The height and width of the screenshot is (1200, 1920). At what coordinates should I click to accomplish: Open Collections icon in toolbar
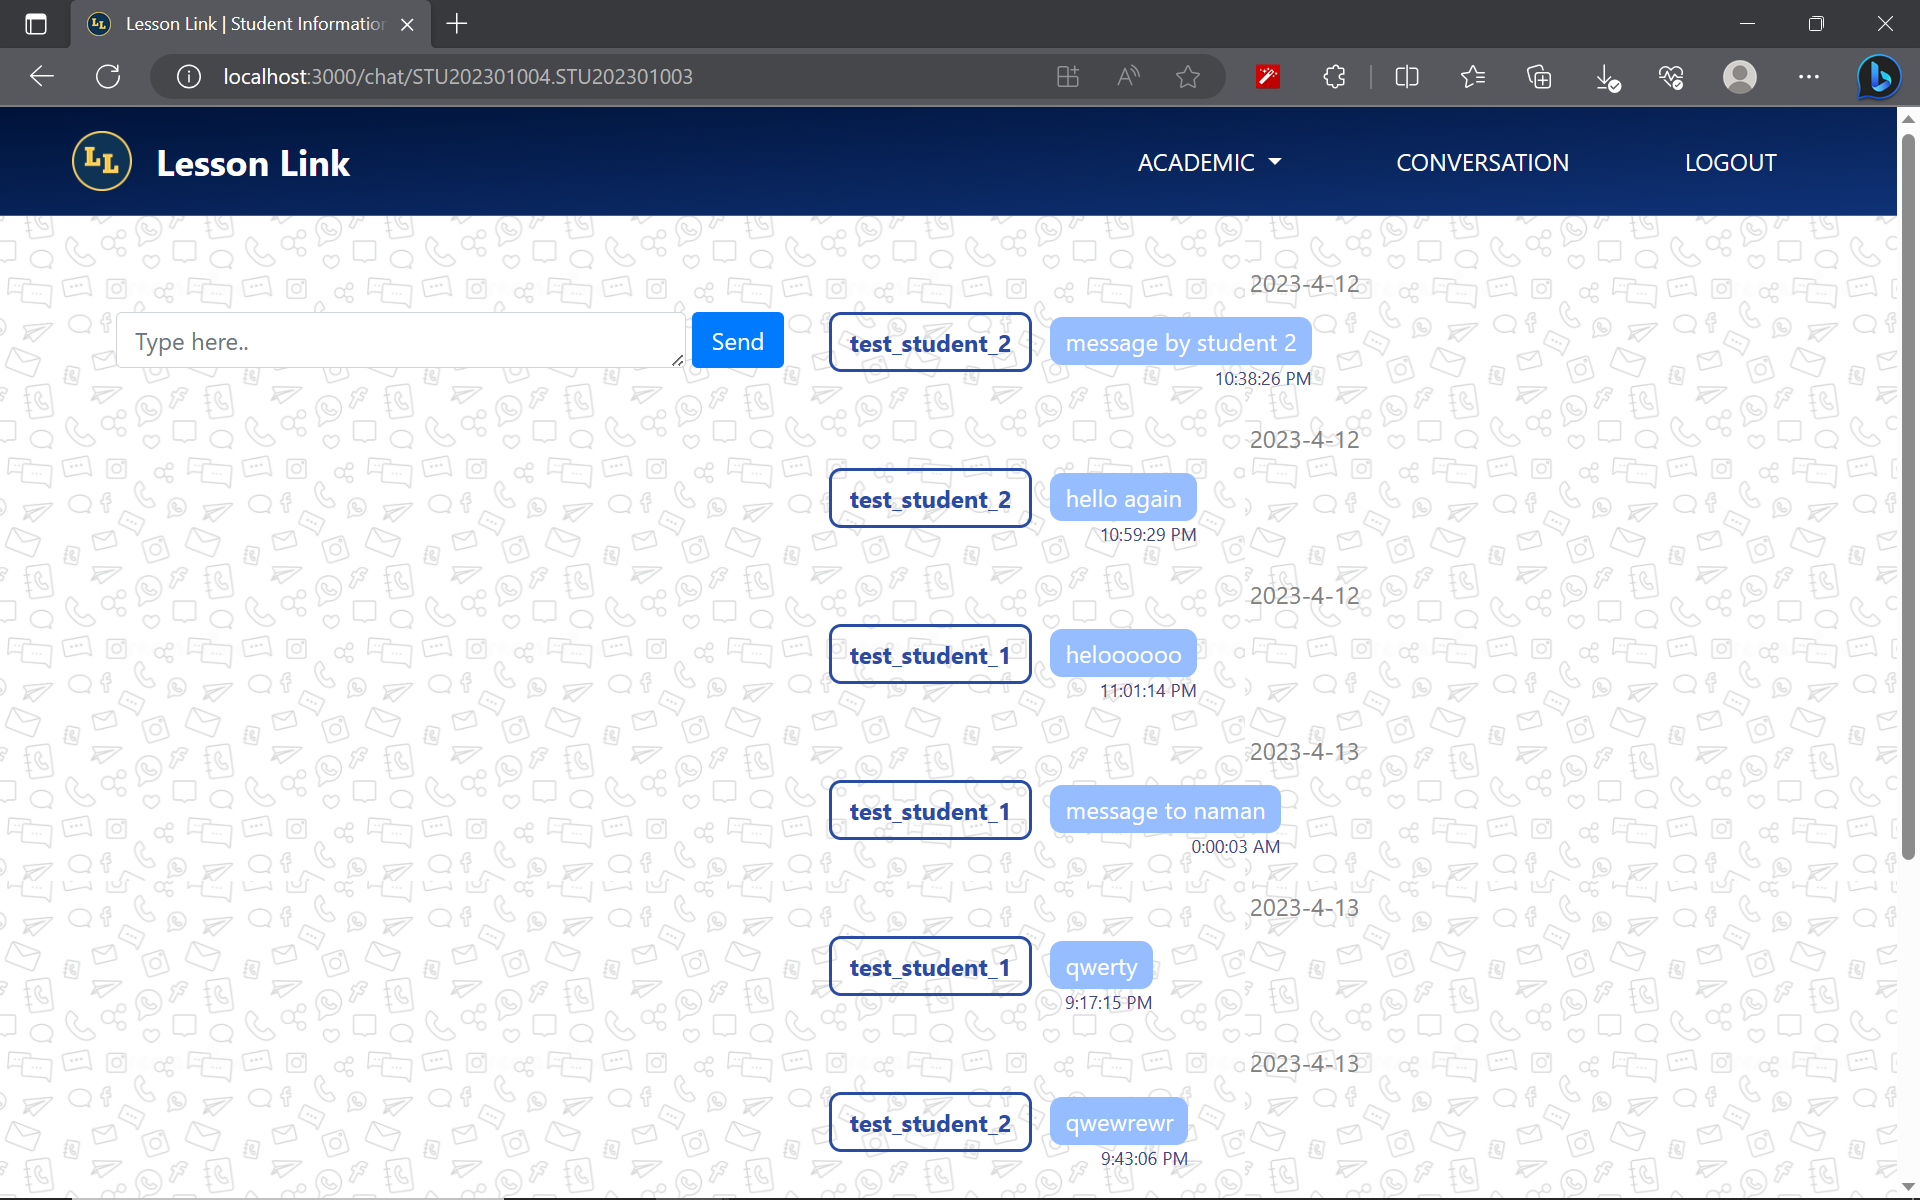tap(1539, 76)
